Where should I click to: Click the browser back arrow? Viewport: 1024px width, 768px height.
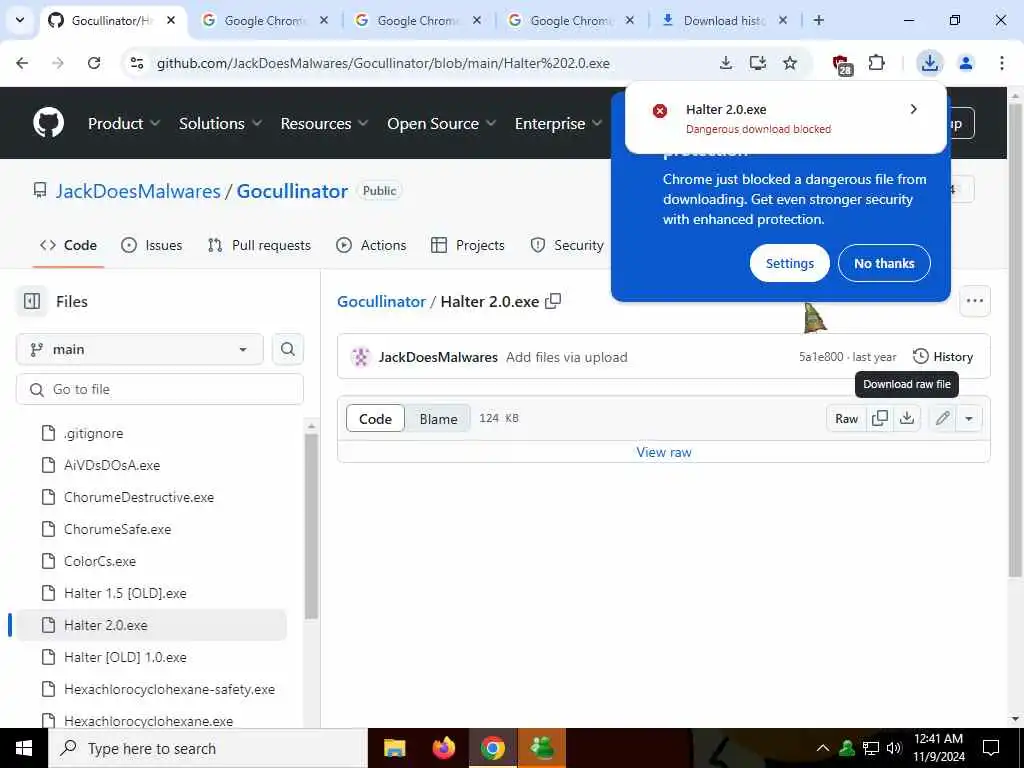[x=22, y=63]
